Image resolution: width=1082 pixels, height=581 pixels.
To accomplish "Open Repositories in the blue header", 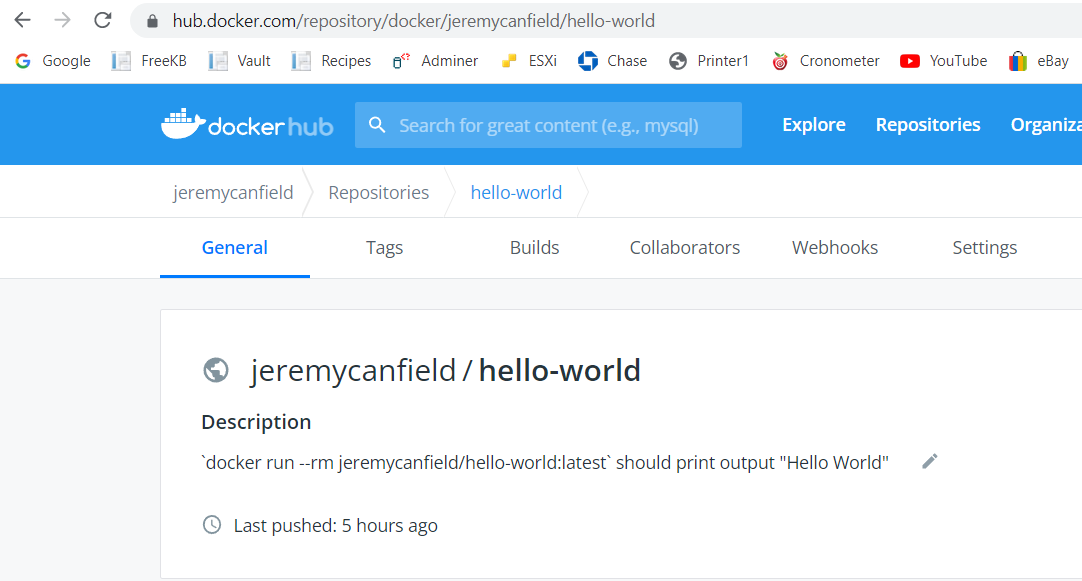I will (928, 125).
